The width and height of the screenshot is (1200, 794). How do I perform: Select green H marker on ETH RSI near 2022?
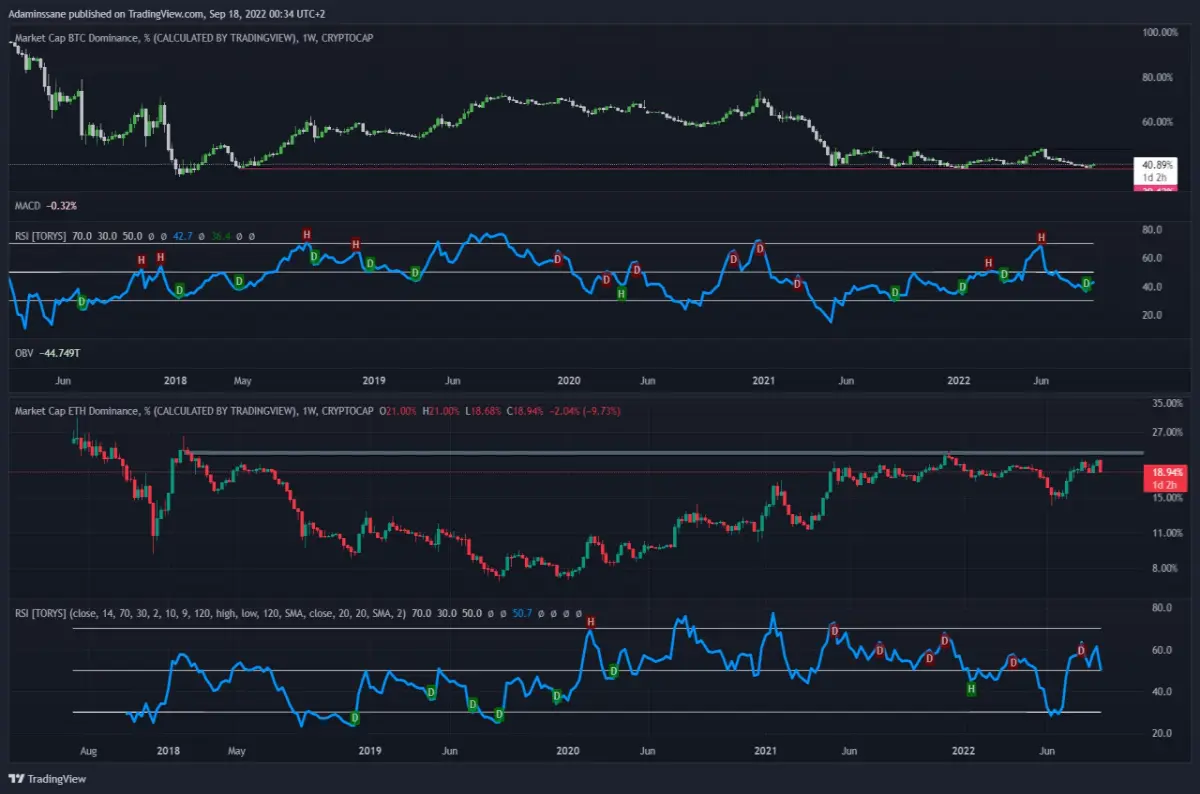click(x=970, y=689)
